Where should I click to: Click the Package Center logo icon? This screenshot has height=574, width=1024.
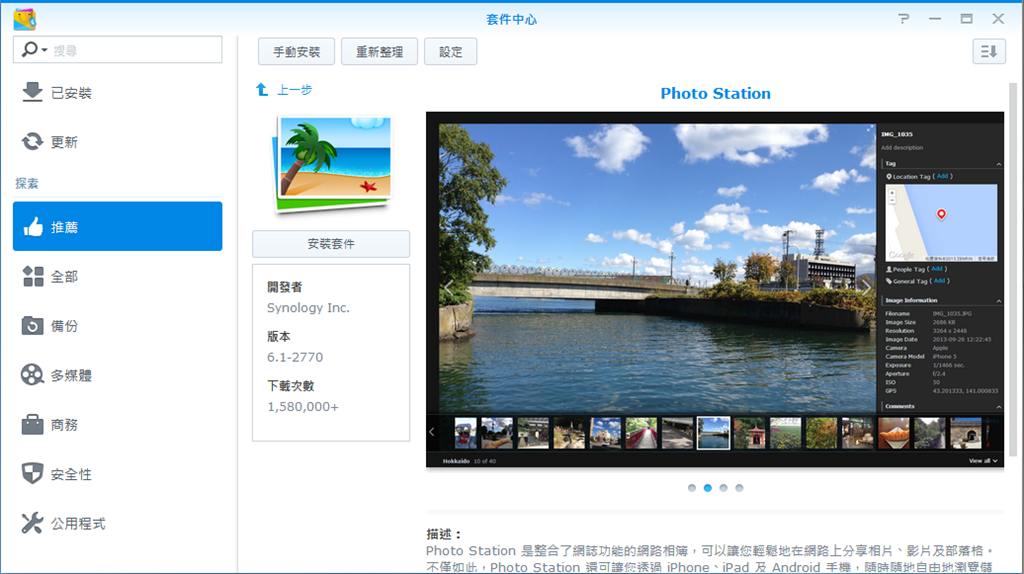24,19
